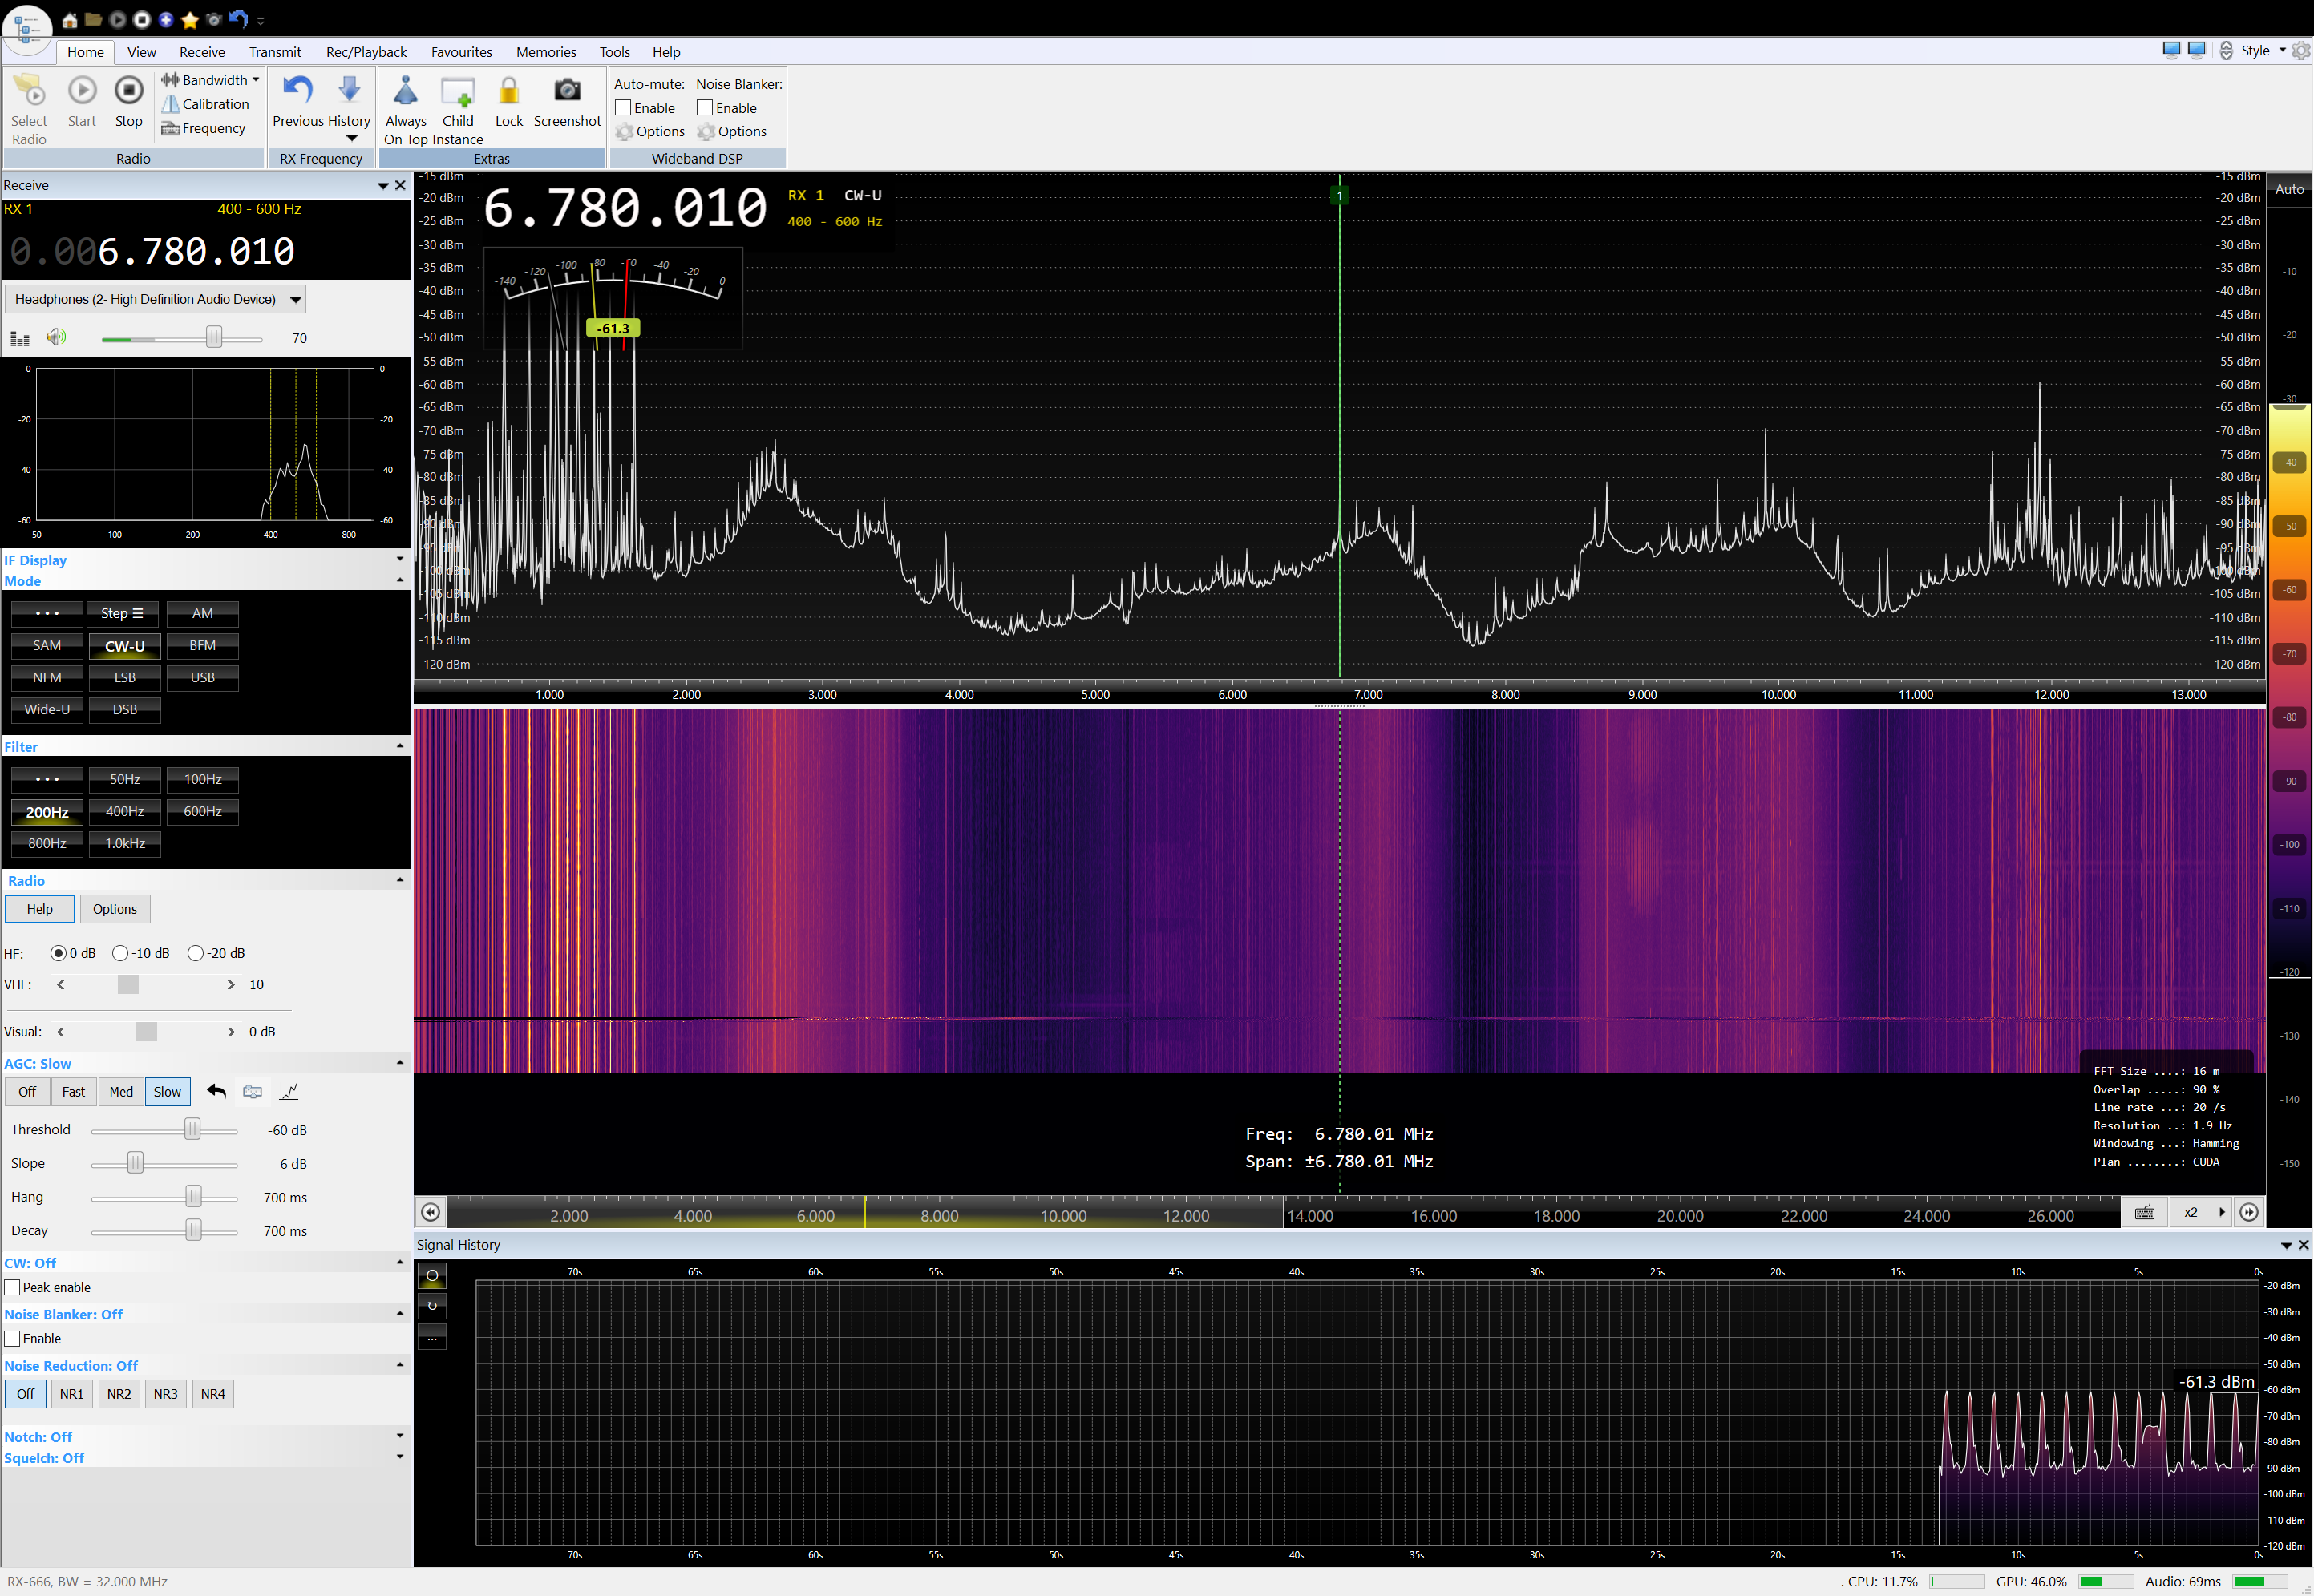The image size is (2314, 1596).
Task: Choose NR2 noise reduction
Action: pyautogui.click(x=119, y=1393)
